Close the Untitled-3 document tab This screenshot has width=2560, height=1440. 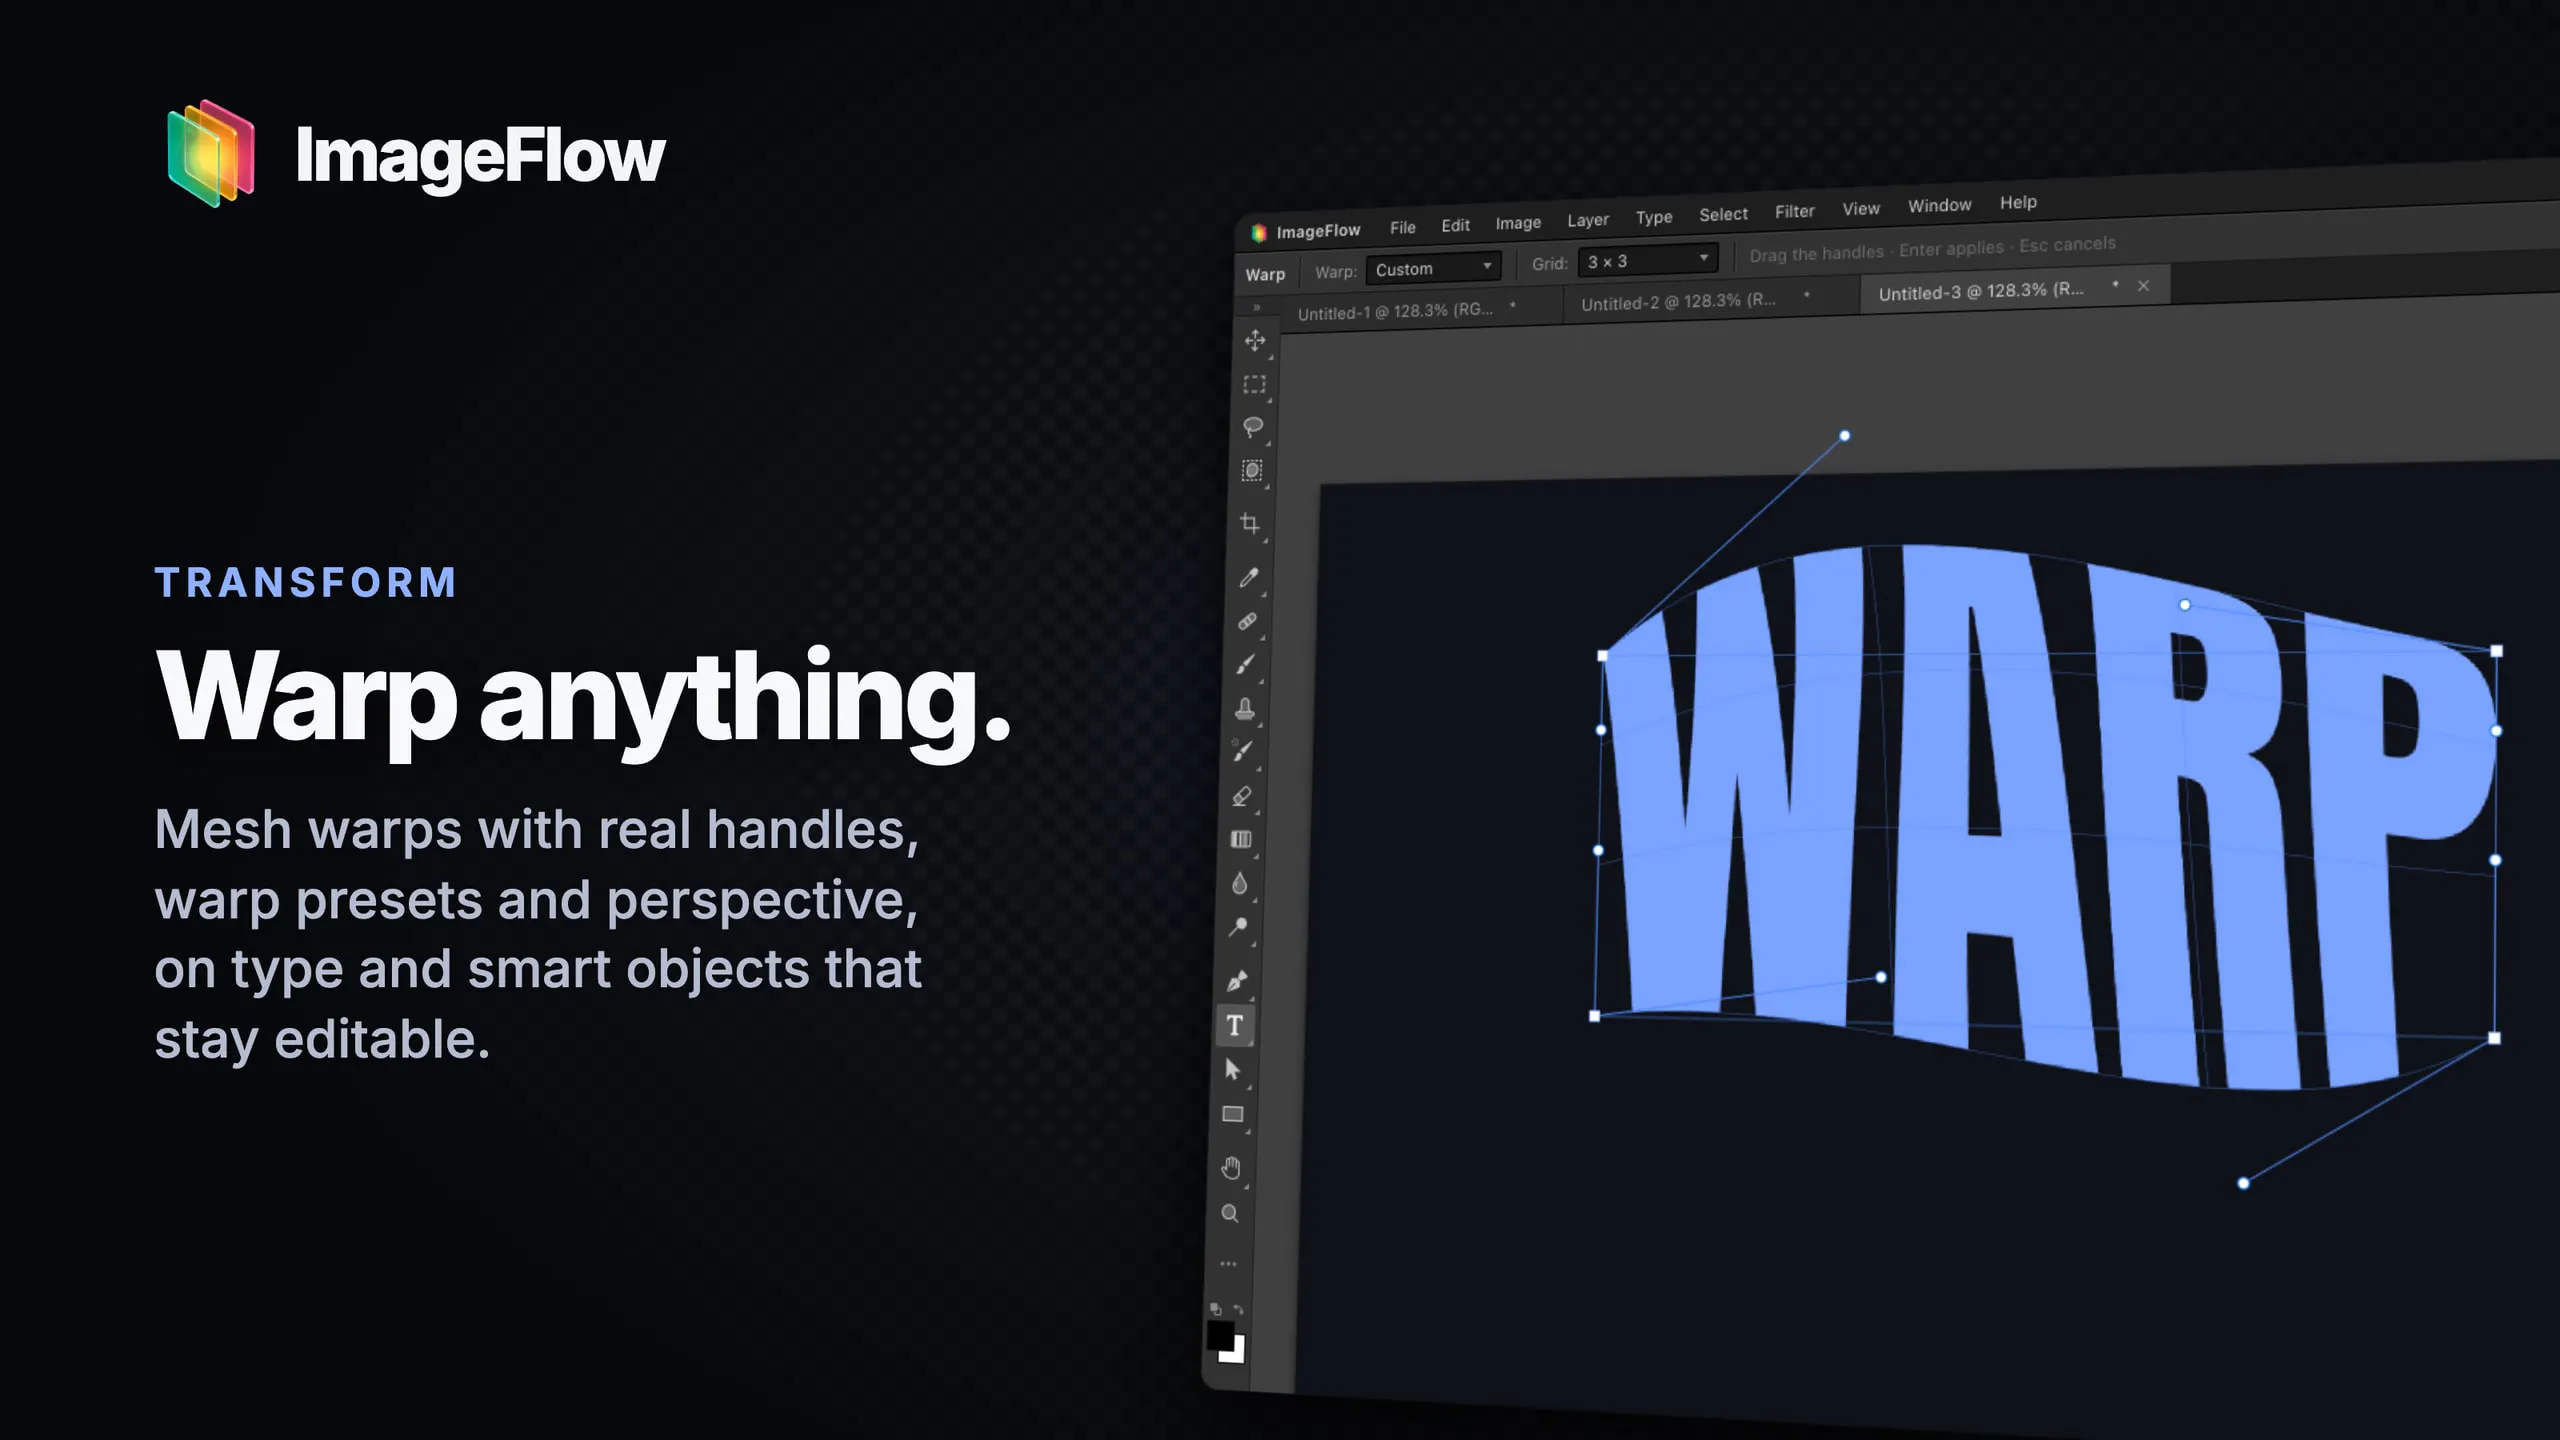click(x=2143, y=285)
